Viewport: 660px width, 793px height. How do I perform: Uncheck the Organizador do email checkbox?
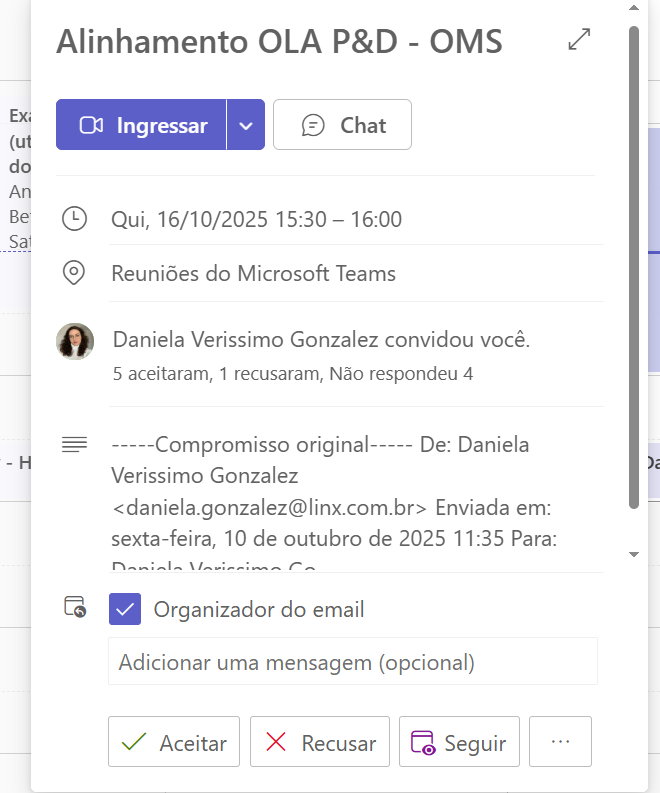tap(125, 609)
